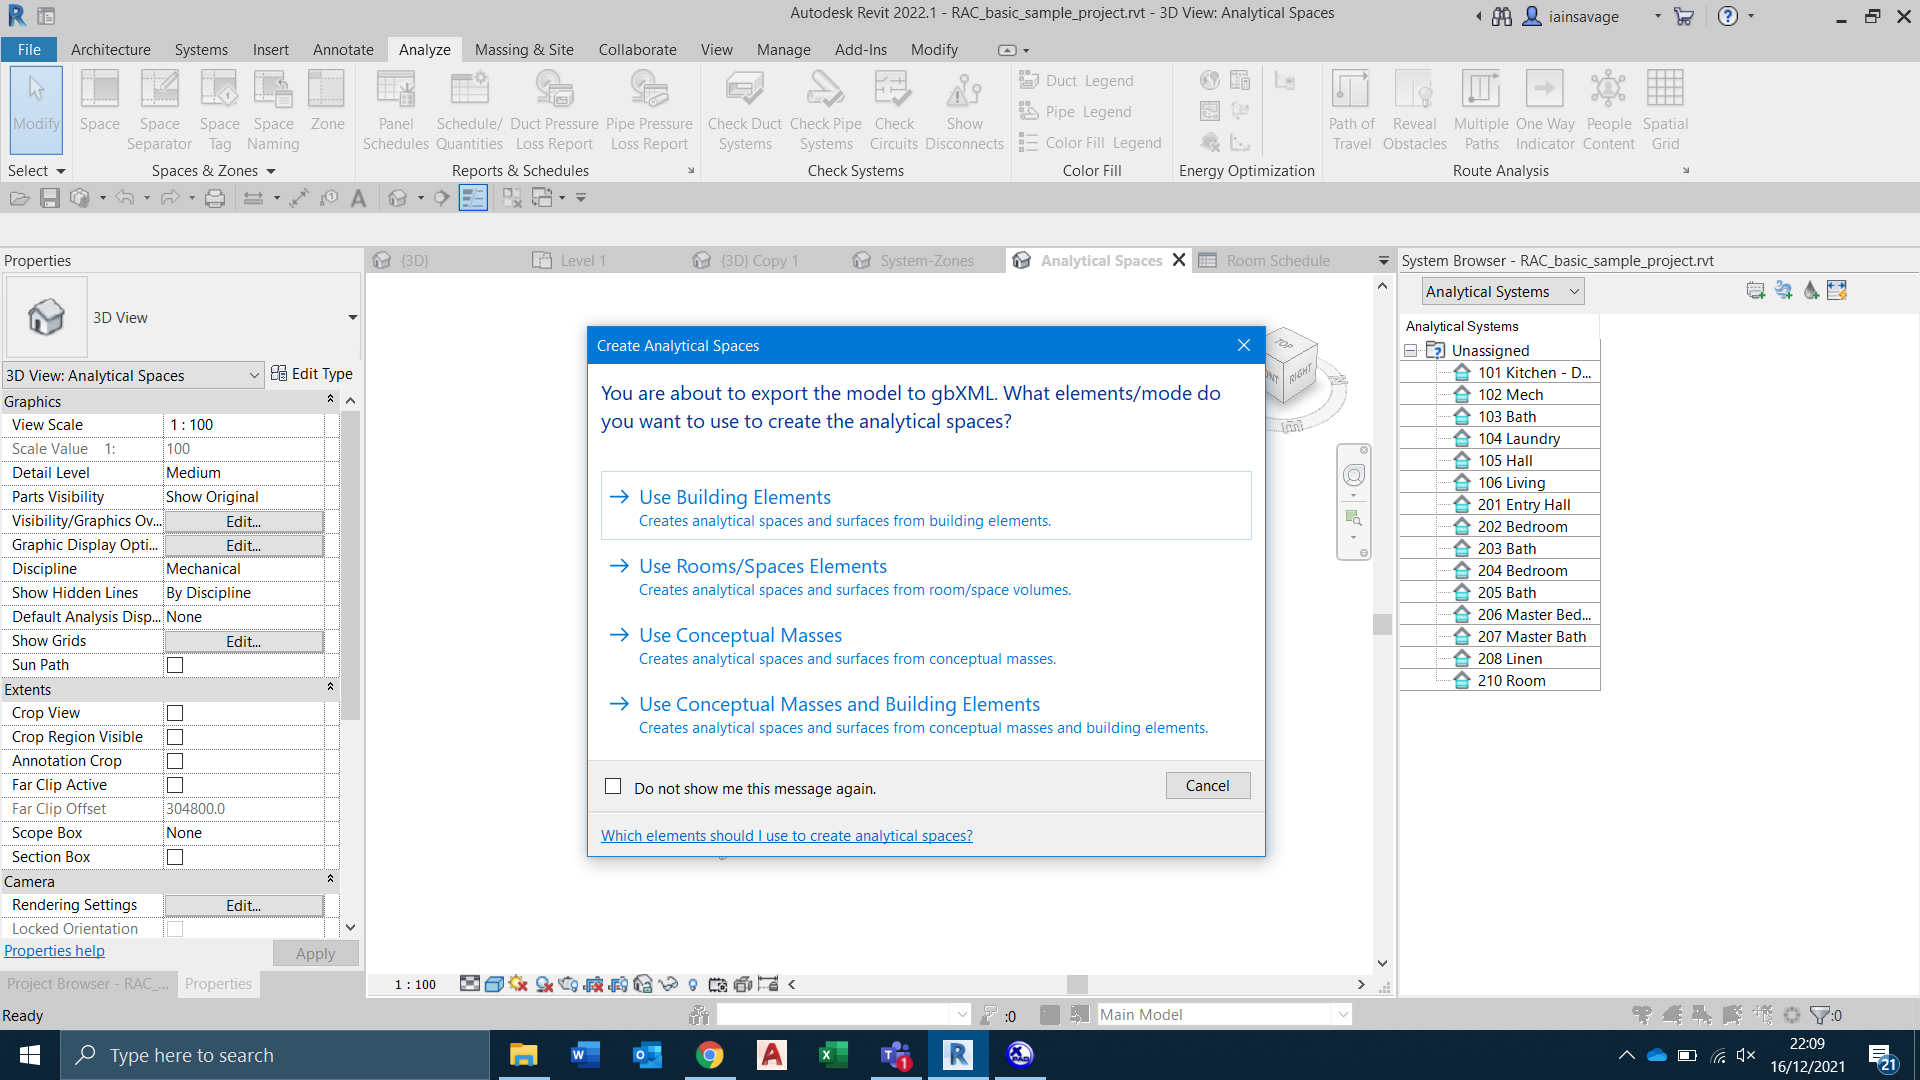
Task: Open the Systems ribbon tab
Action: [x=200, y=49]
